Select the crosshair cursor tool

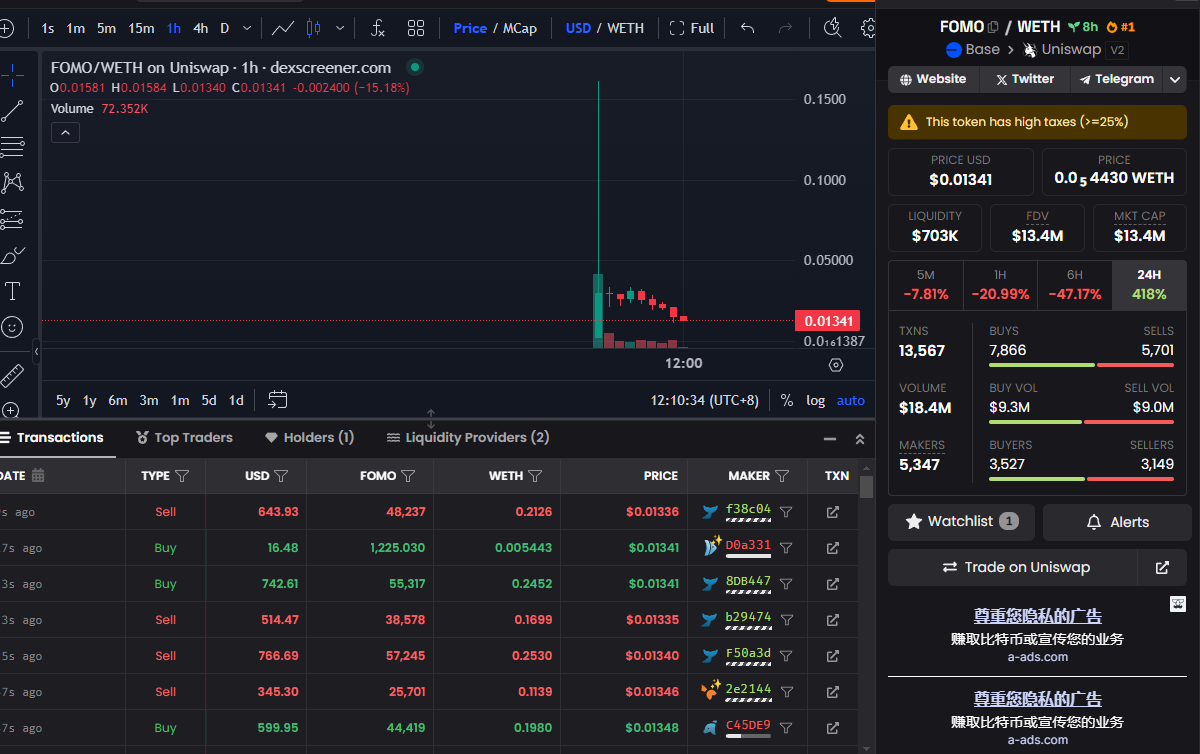coord(12,73)
